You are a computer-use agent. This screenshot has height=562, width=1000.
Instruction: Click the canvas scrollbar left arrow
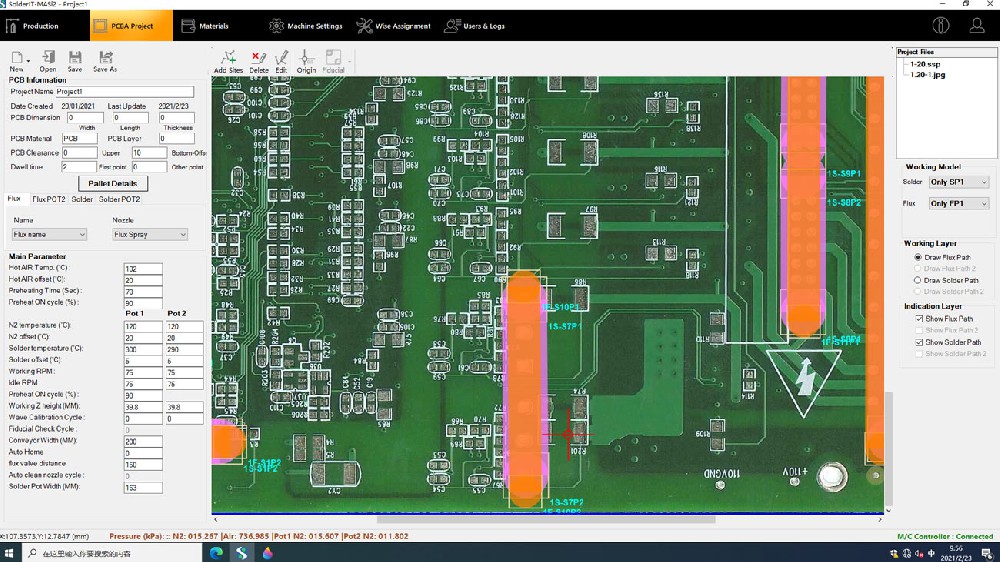tap(216, 519)
